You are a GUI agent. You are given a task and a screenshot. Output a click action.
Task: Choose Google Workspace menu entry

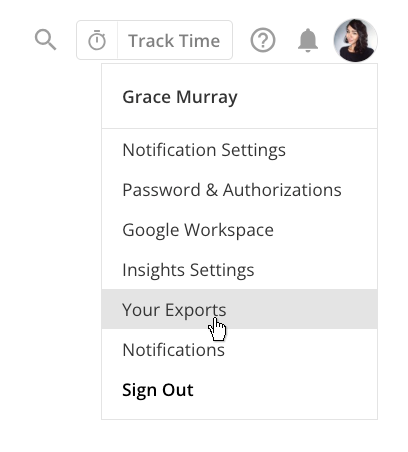(239, 230)
